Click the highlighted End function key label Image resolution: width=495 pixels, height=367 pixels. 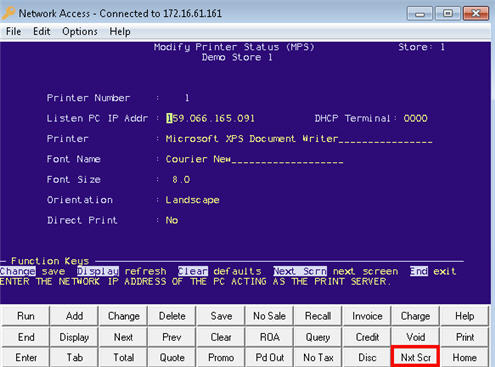[x=419, y=271]
